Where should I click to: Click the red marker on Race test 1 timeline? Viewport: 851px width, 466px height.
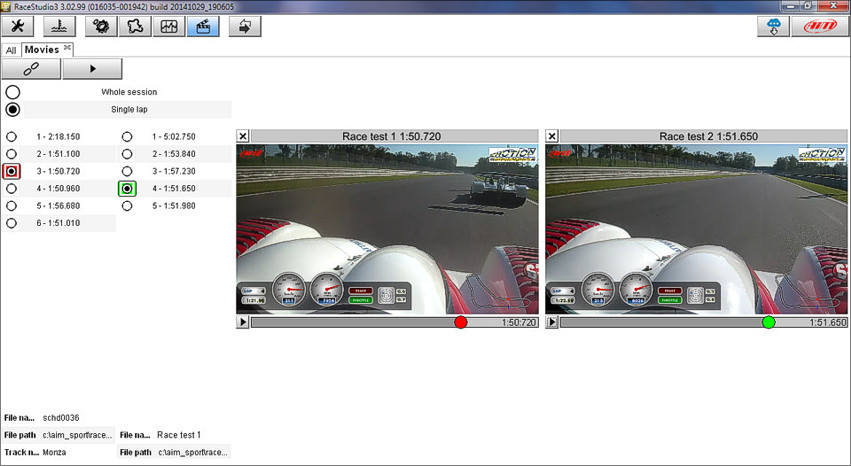coord(460,322)
